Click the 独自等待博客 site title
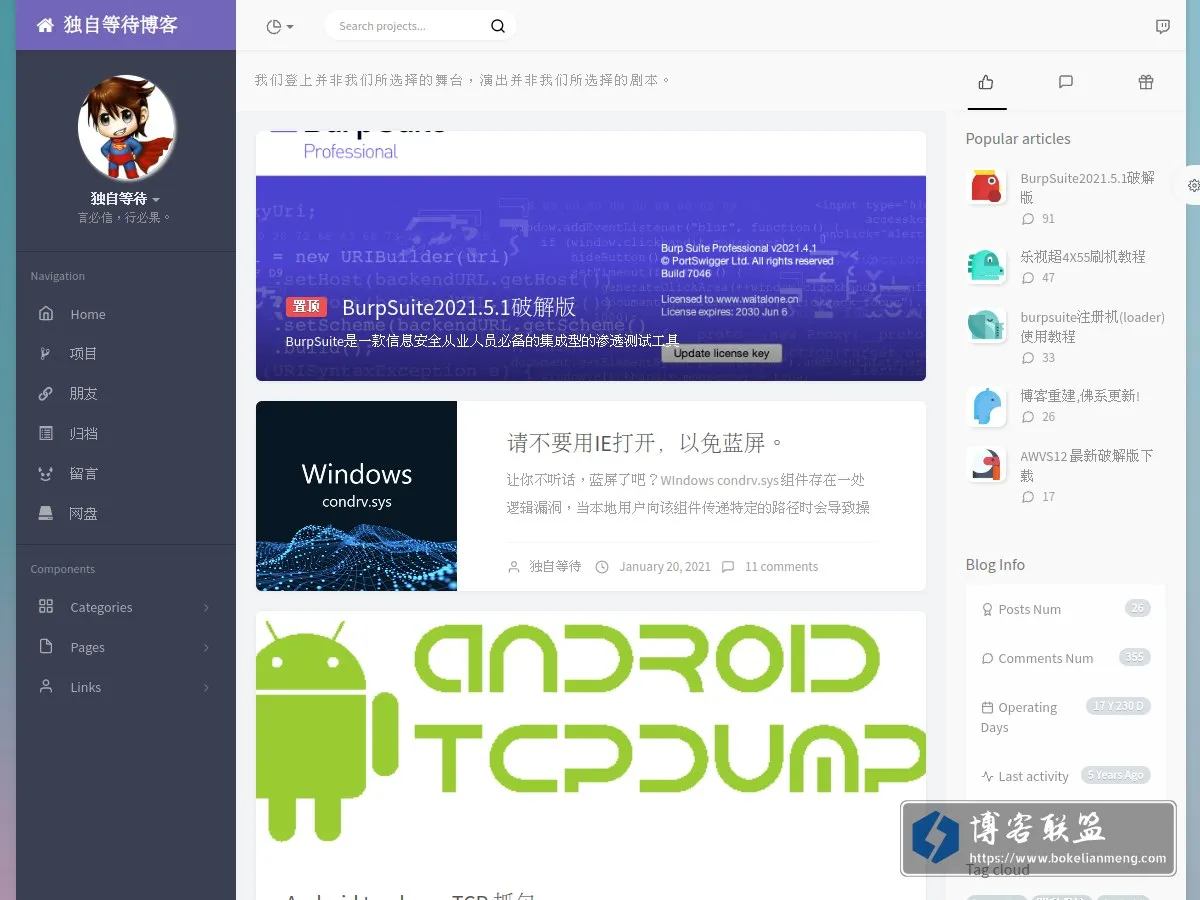The image size is (1200, 900). tap(121, 25)
